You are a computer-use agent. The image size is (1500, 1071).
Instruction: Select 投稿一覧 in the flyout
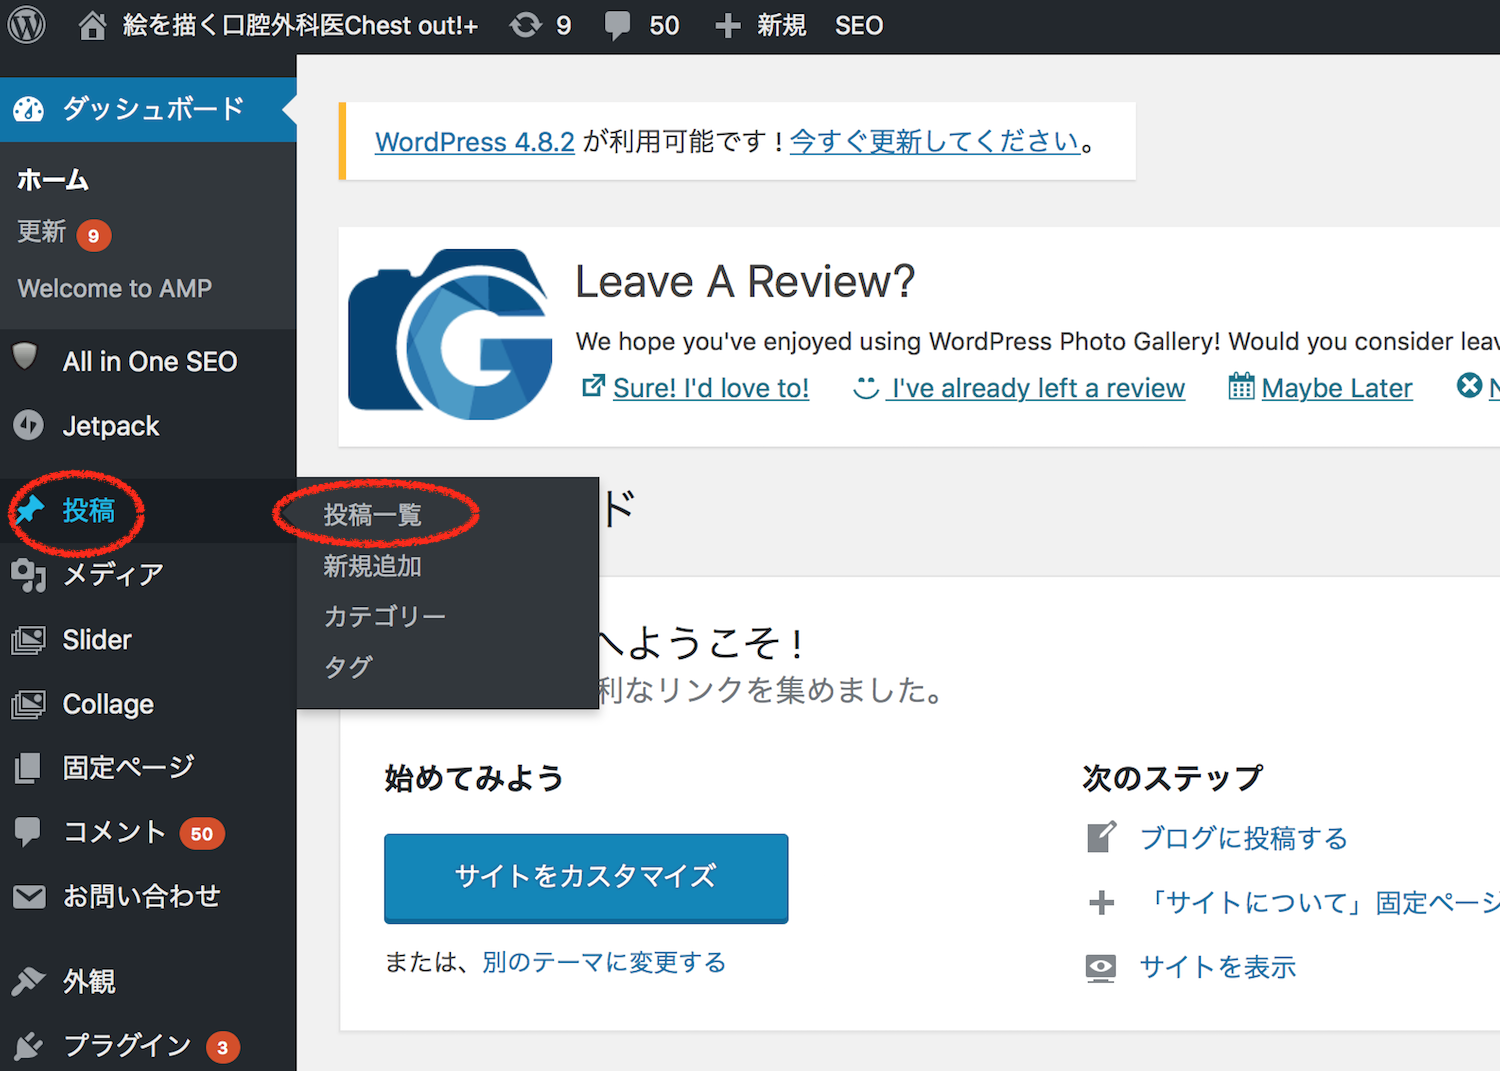click(373, 515)
